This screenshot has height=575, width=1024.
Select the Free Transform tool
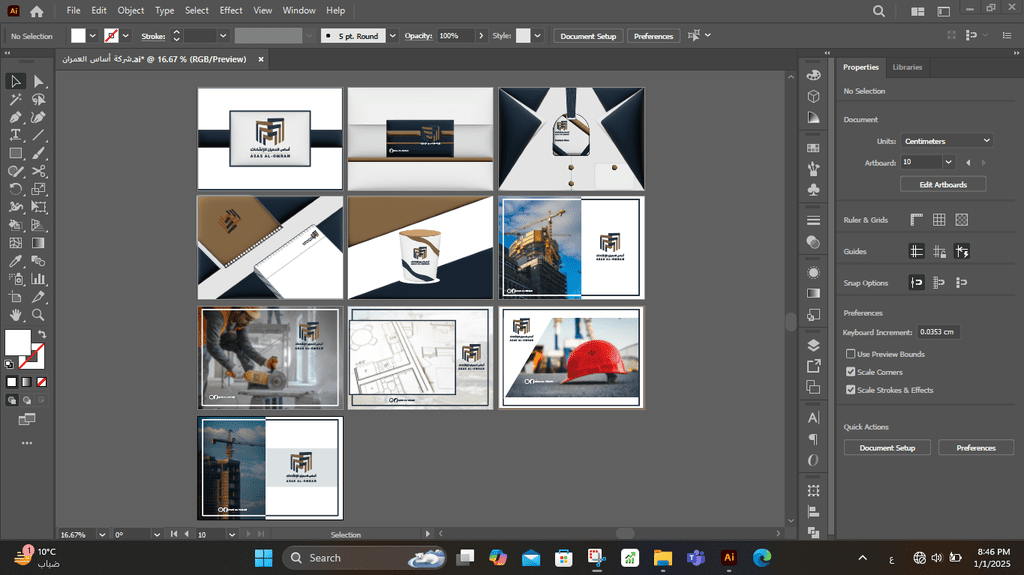[39, 207]
